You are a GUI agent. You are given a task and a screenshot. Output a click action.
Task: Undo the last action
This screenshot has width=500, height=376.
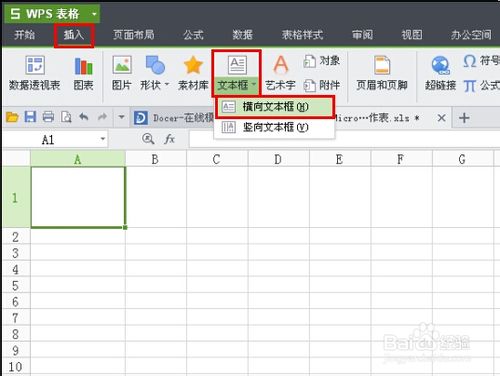coord(84,117)
